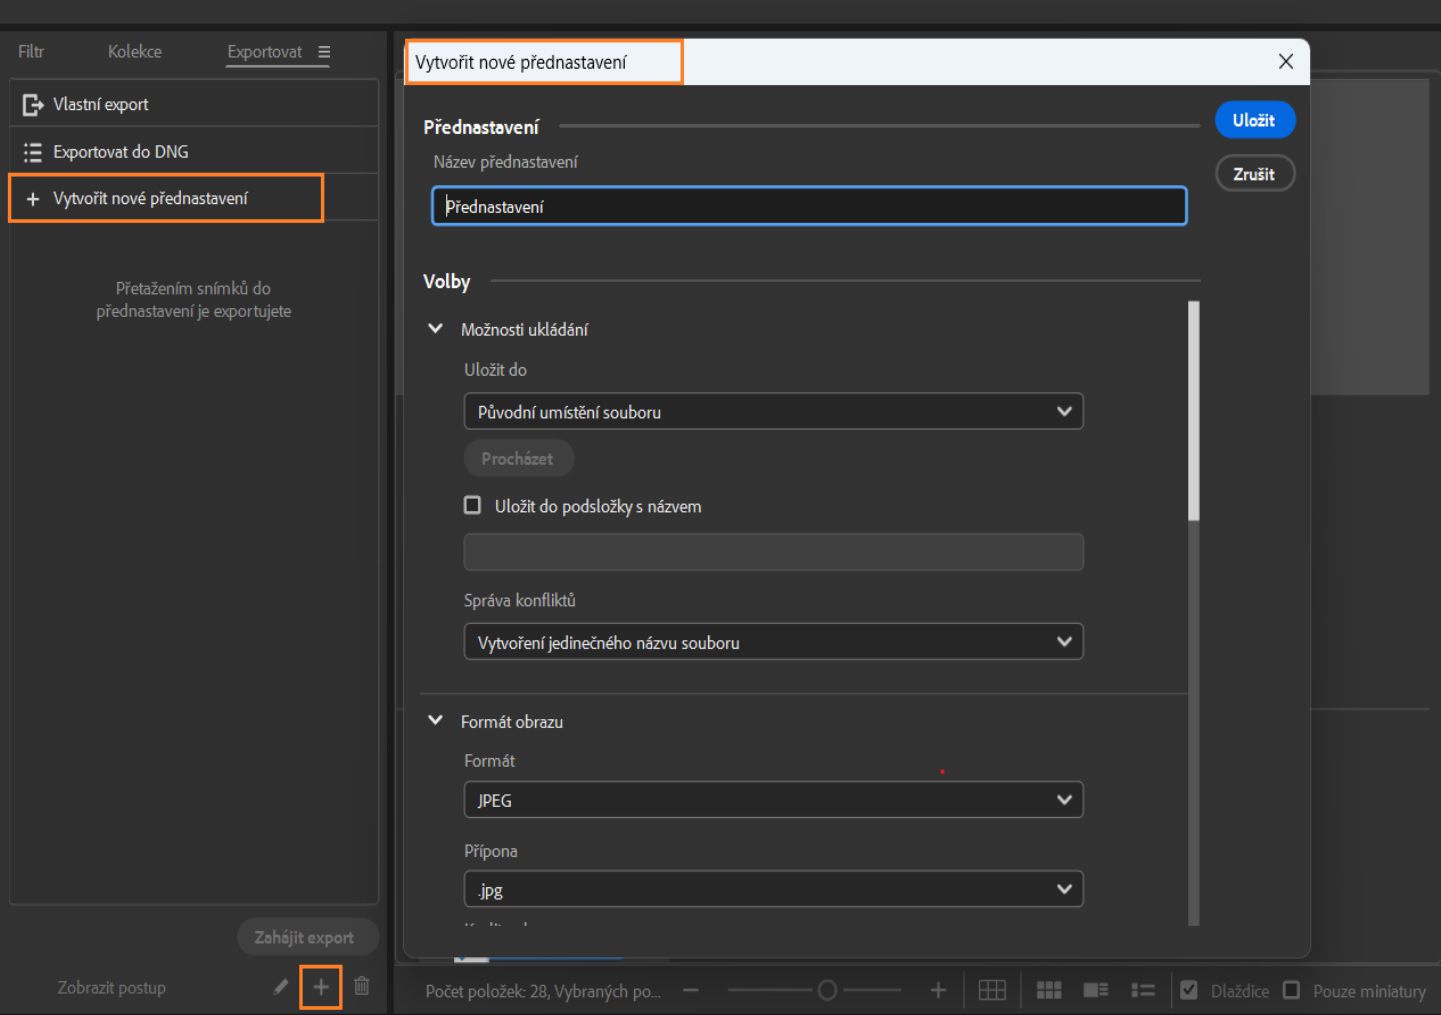The height and width of the screenshot is (1015, 1441).
Task: Toggle the Pouze miniatury checkbox
Action: coord(1292,990)
